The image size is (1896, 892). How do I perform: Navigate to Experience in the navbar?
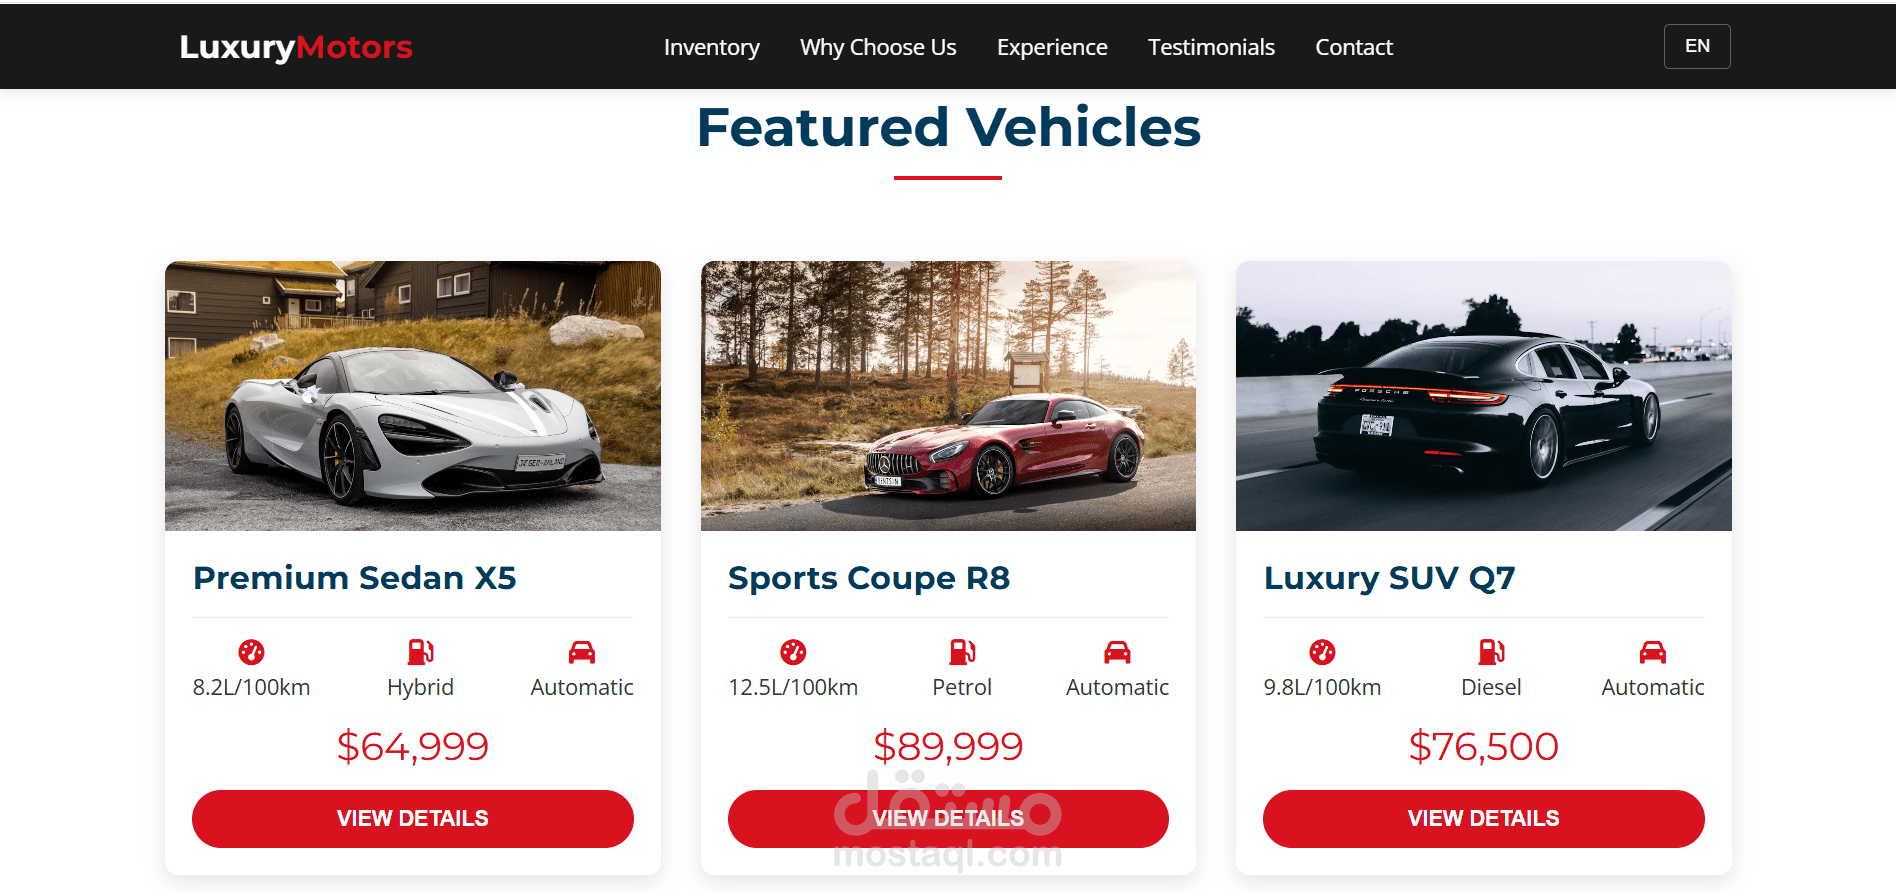coord(1052,47)
